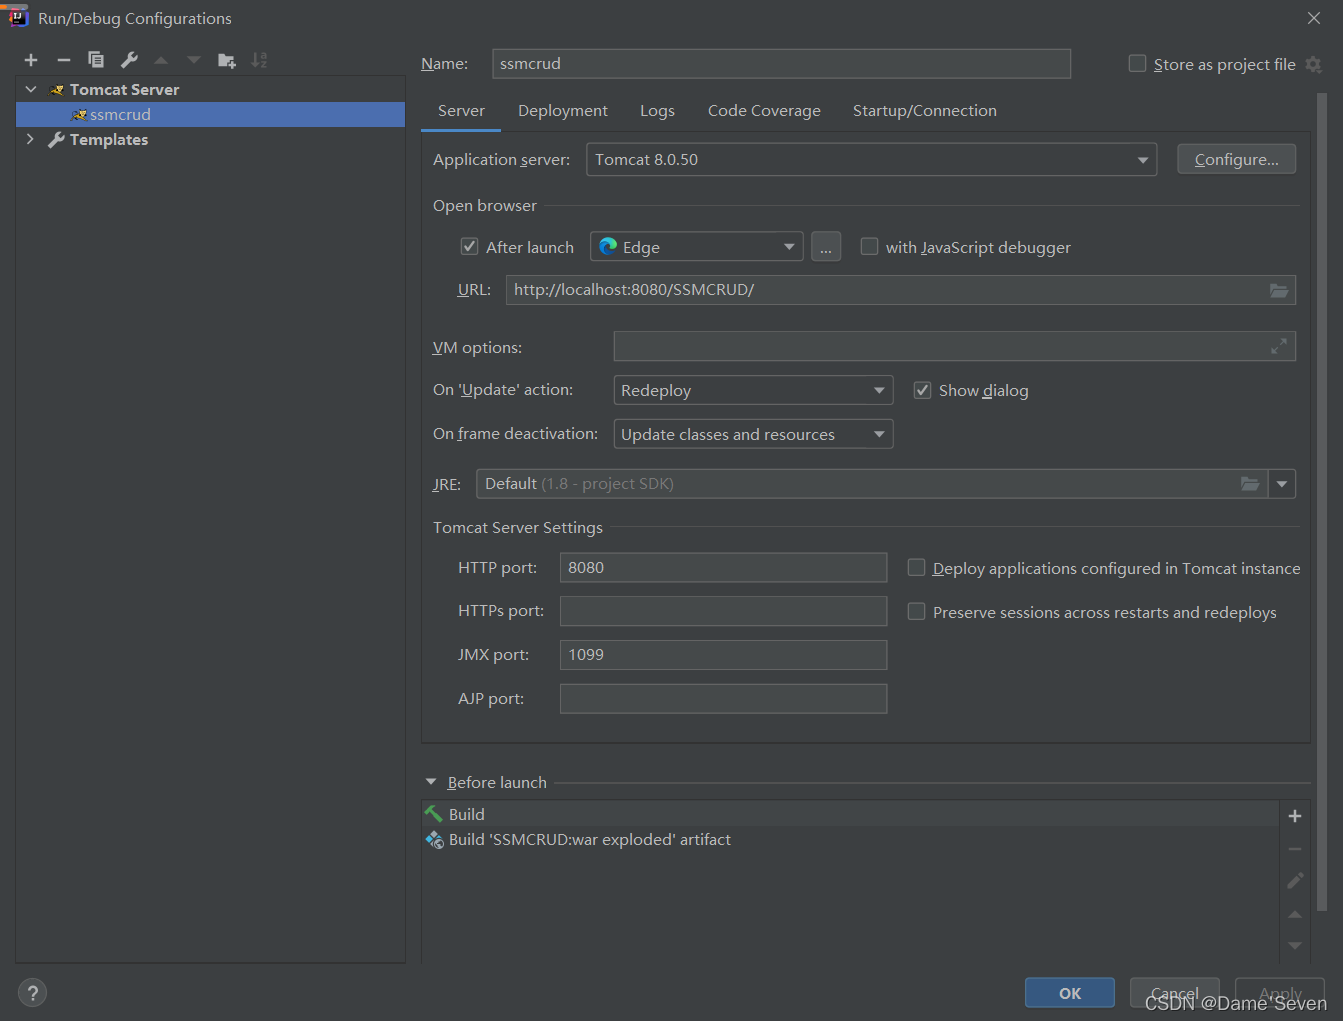Expand VM options field icon
The height and width of the screenshot is (1021, 1343).
pyautogui.click(x=1279, y=346)
